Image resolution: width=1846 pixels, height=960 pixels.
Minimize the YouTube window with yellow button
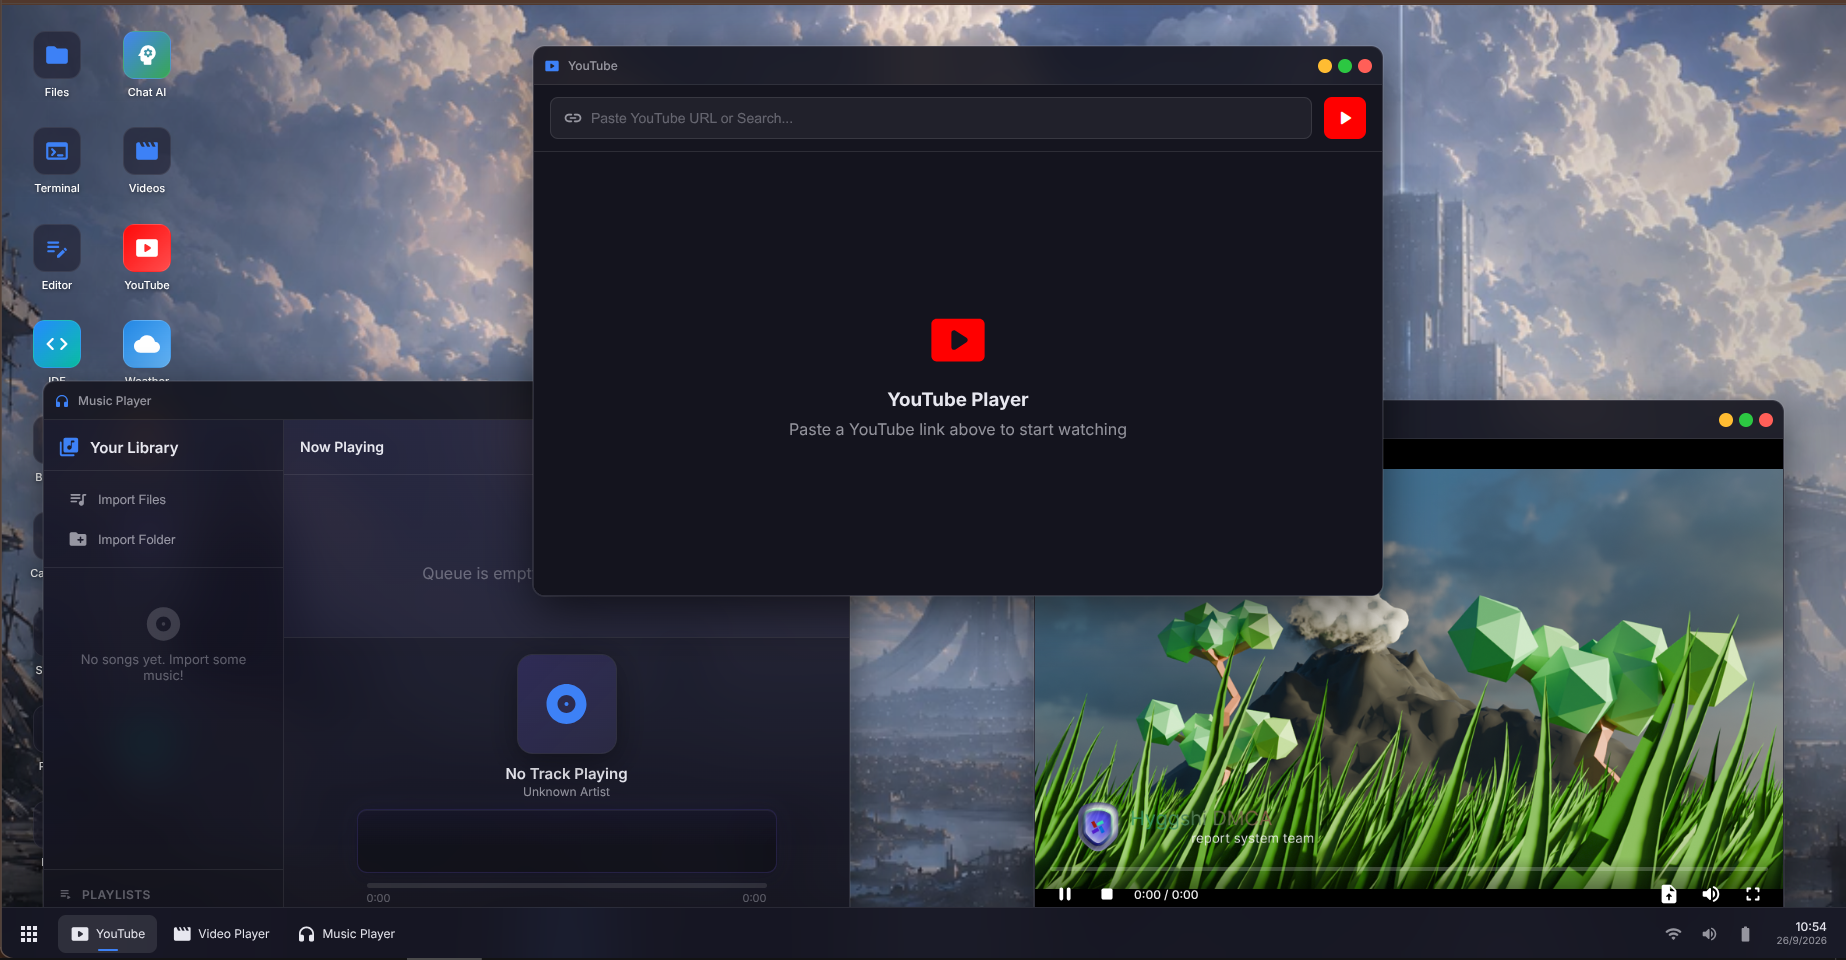1325,66
